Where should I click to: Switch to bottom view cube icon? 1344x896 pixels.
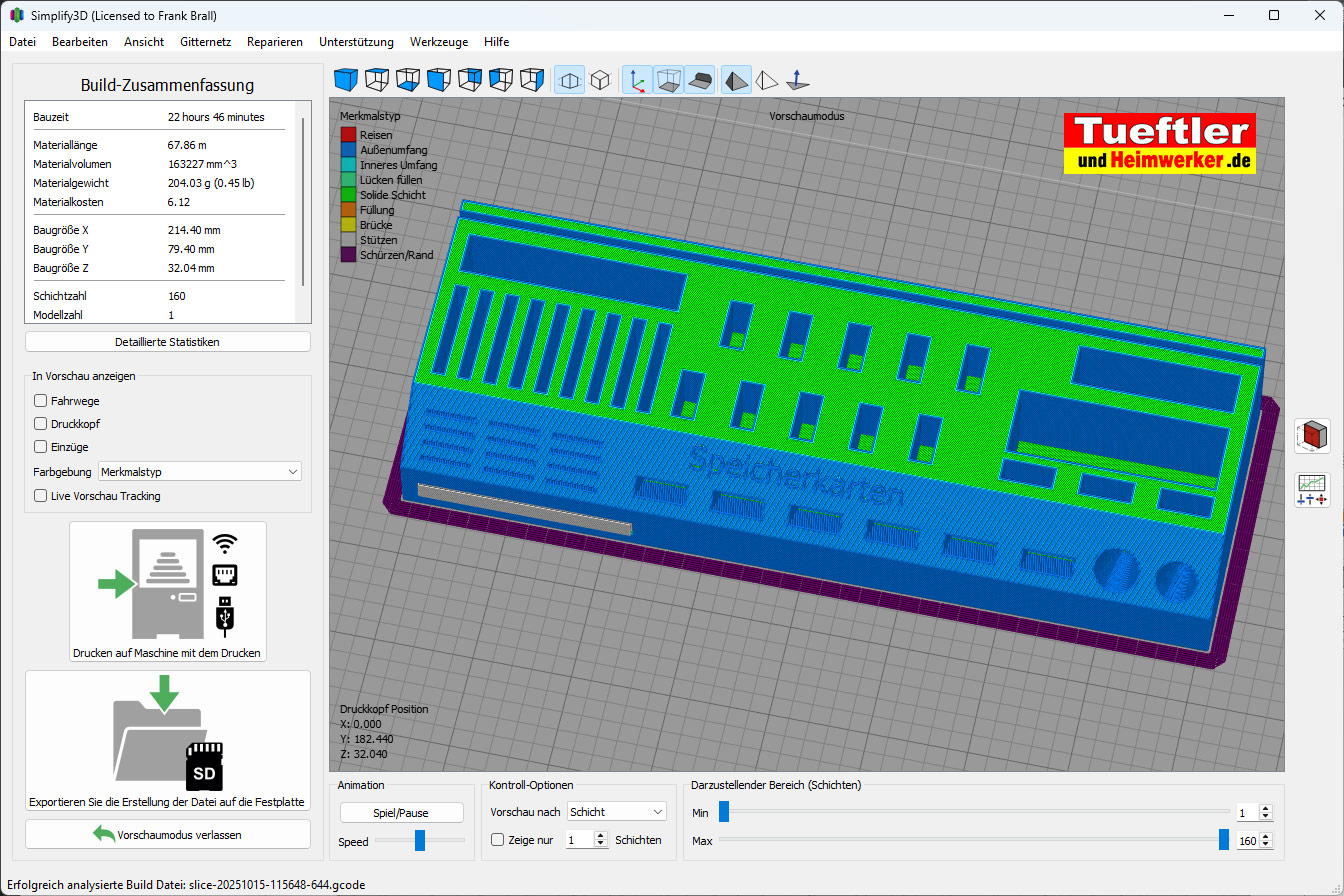(407, 80)
